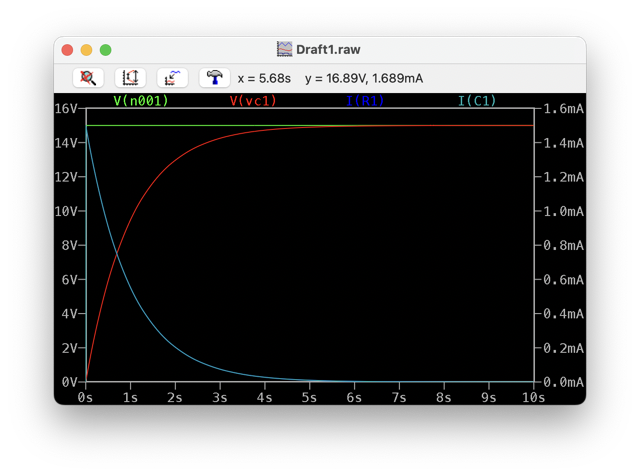
Task: Select the I(R1) trace label
Action: point(365,100)
